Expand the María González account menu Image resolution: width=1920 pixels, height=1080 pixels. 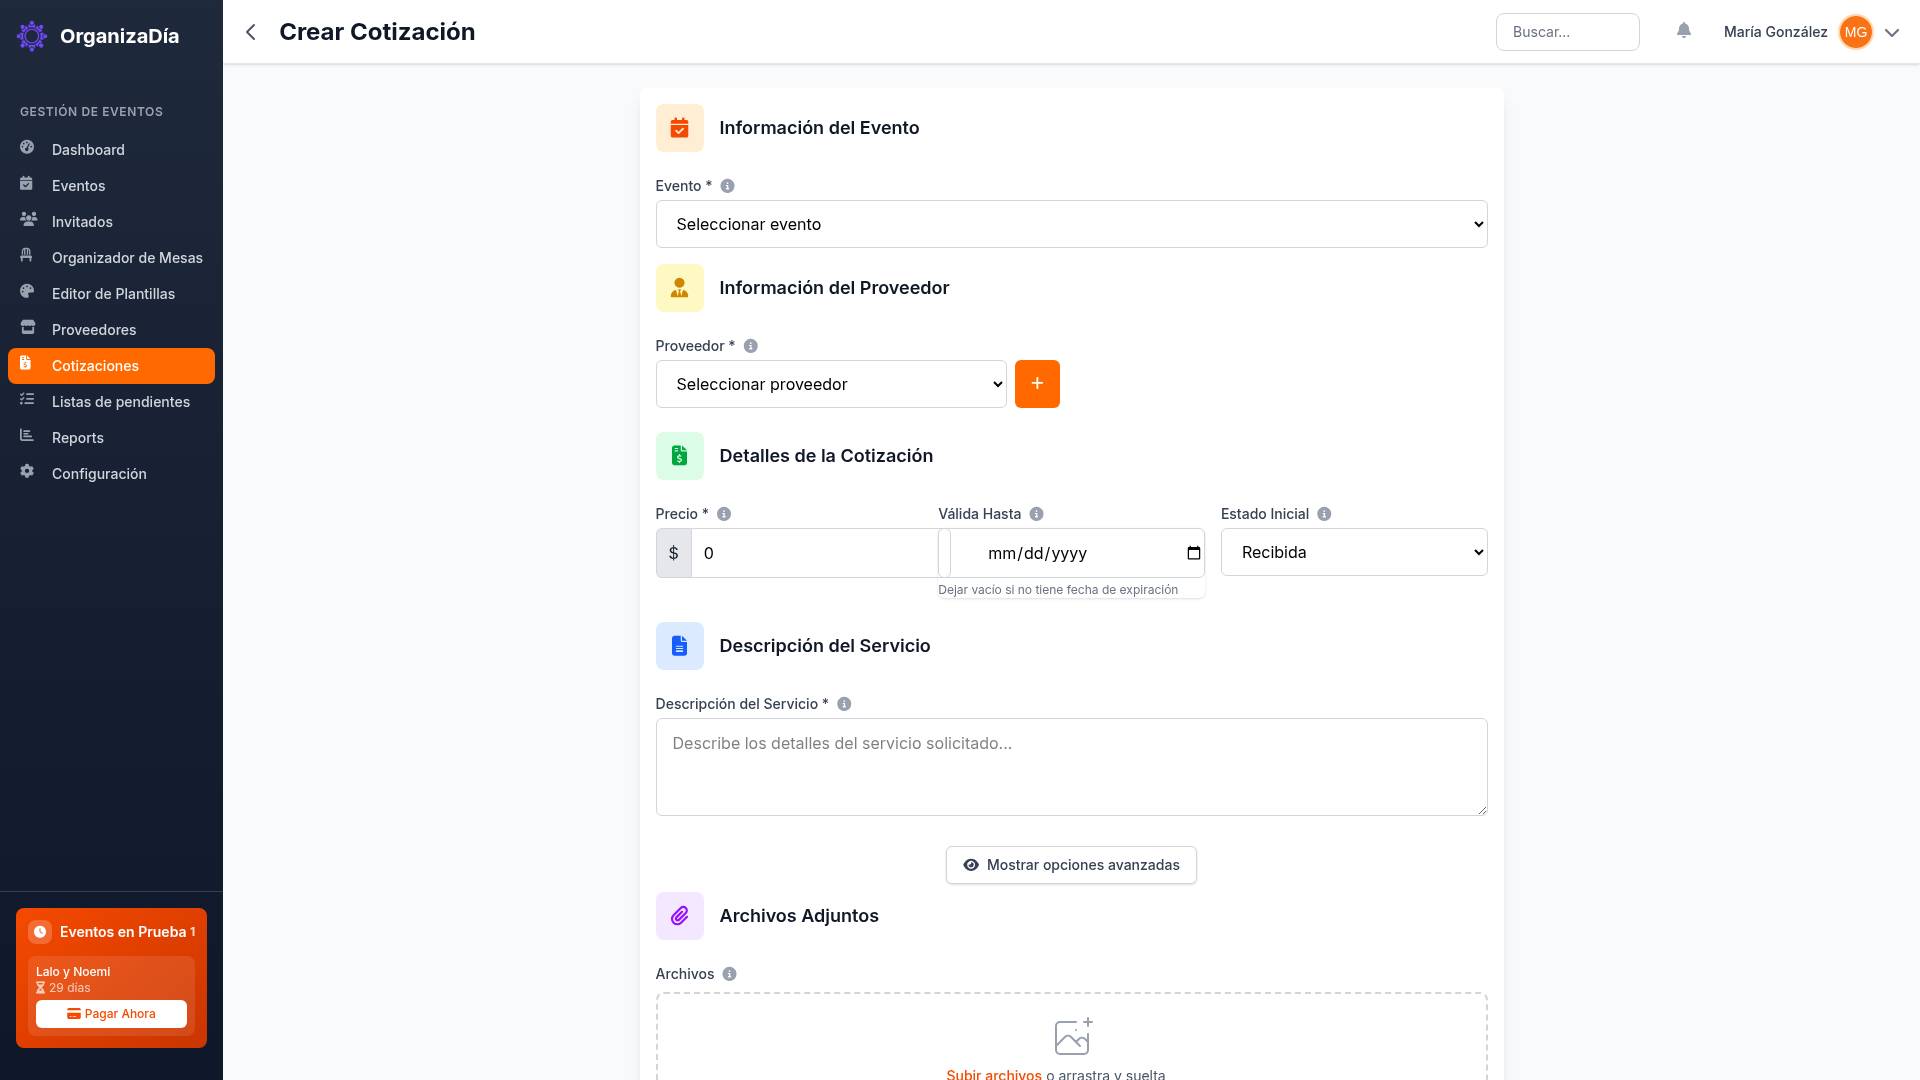(x=1892, y=32)
